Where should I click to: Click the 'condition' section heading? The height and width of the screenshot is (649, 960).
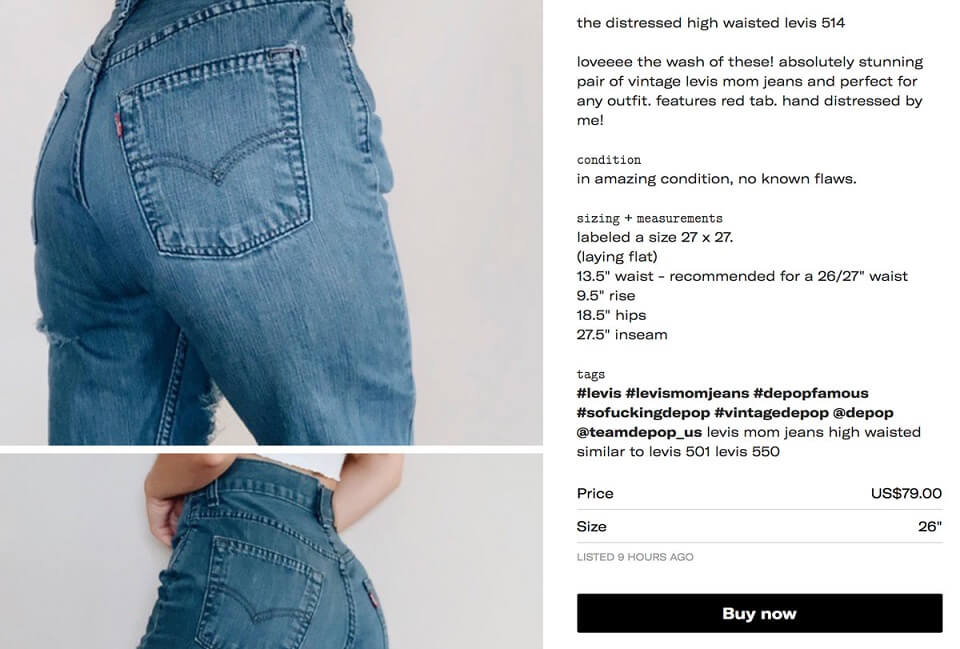pos(609,160)
